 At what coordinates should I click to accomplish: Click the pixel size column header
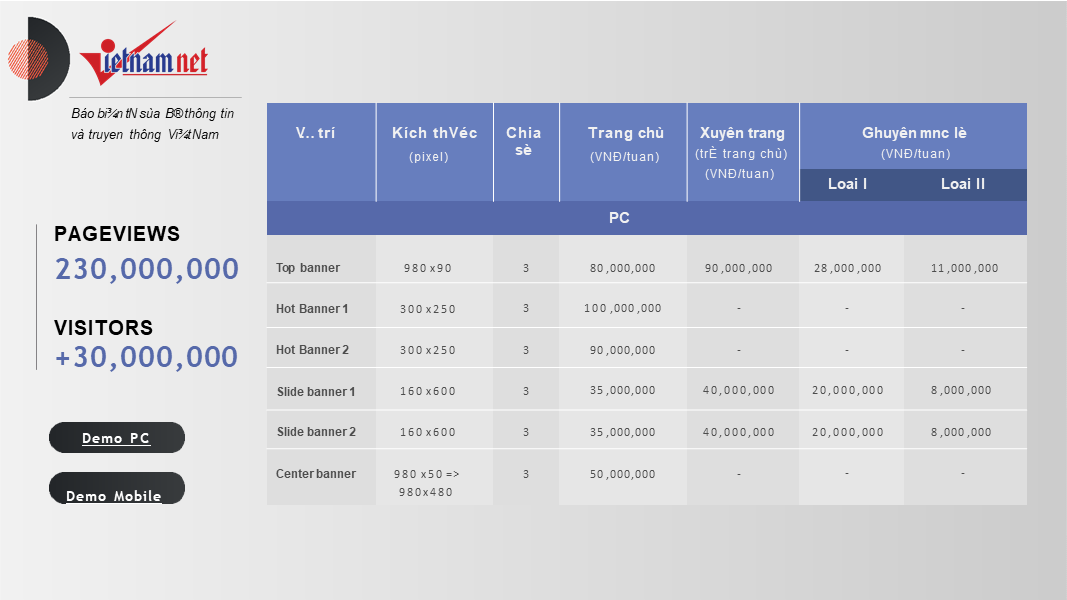(434, 143)
